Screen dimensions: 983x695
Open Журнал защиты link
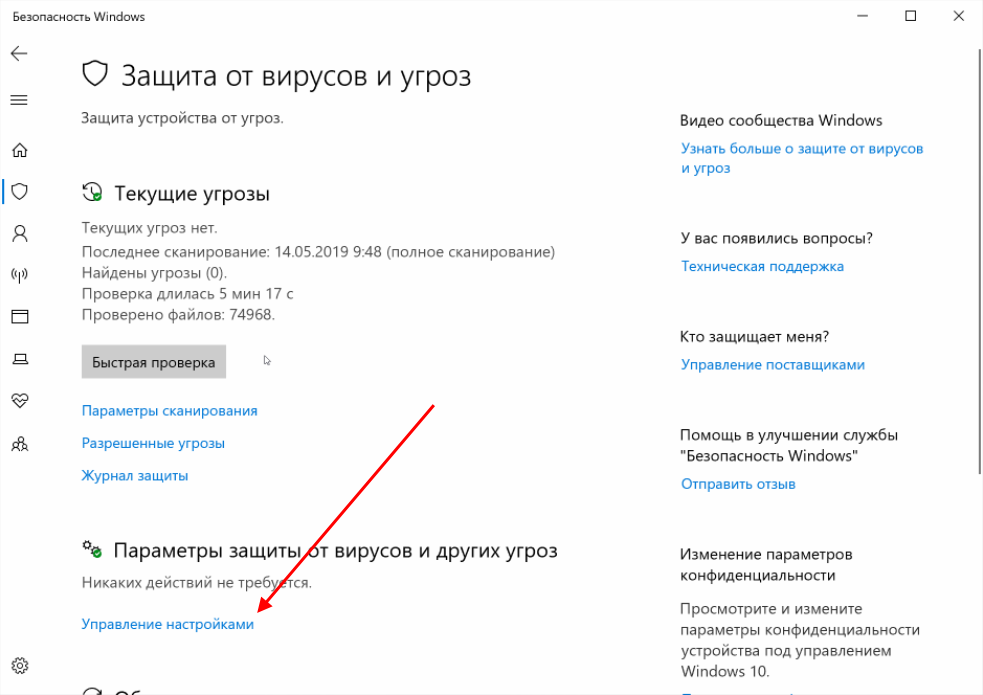click(135, 476)
